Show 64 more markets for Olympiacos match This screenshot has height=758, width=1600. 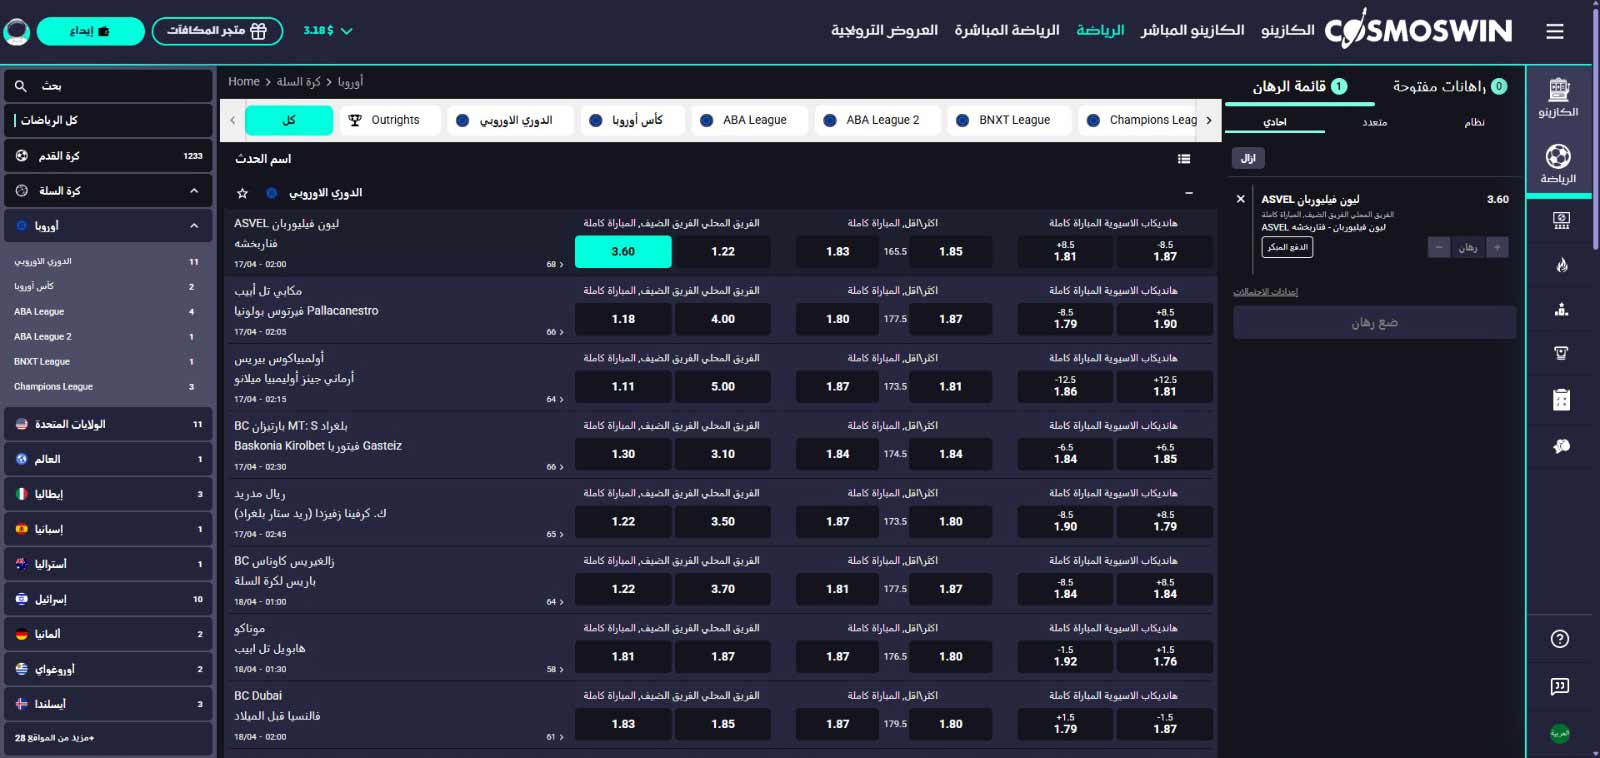555,399
